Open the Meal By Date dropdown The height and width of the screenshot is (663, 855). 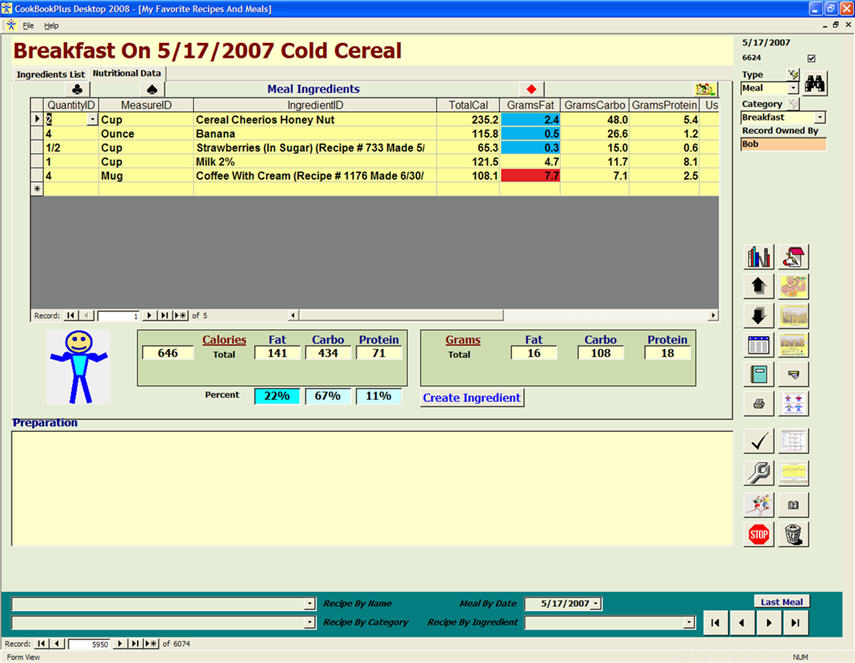point(597,604)
